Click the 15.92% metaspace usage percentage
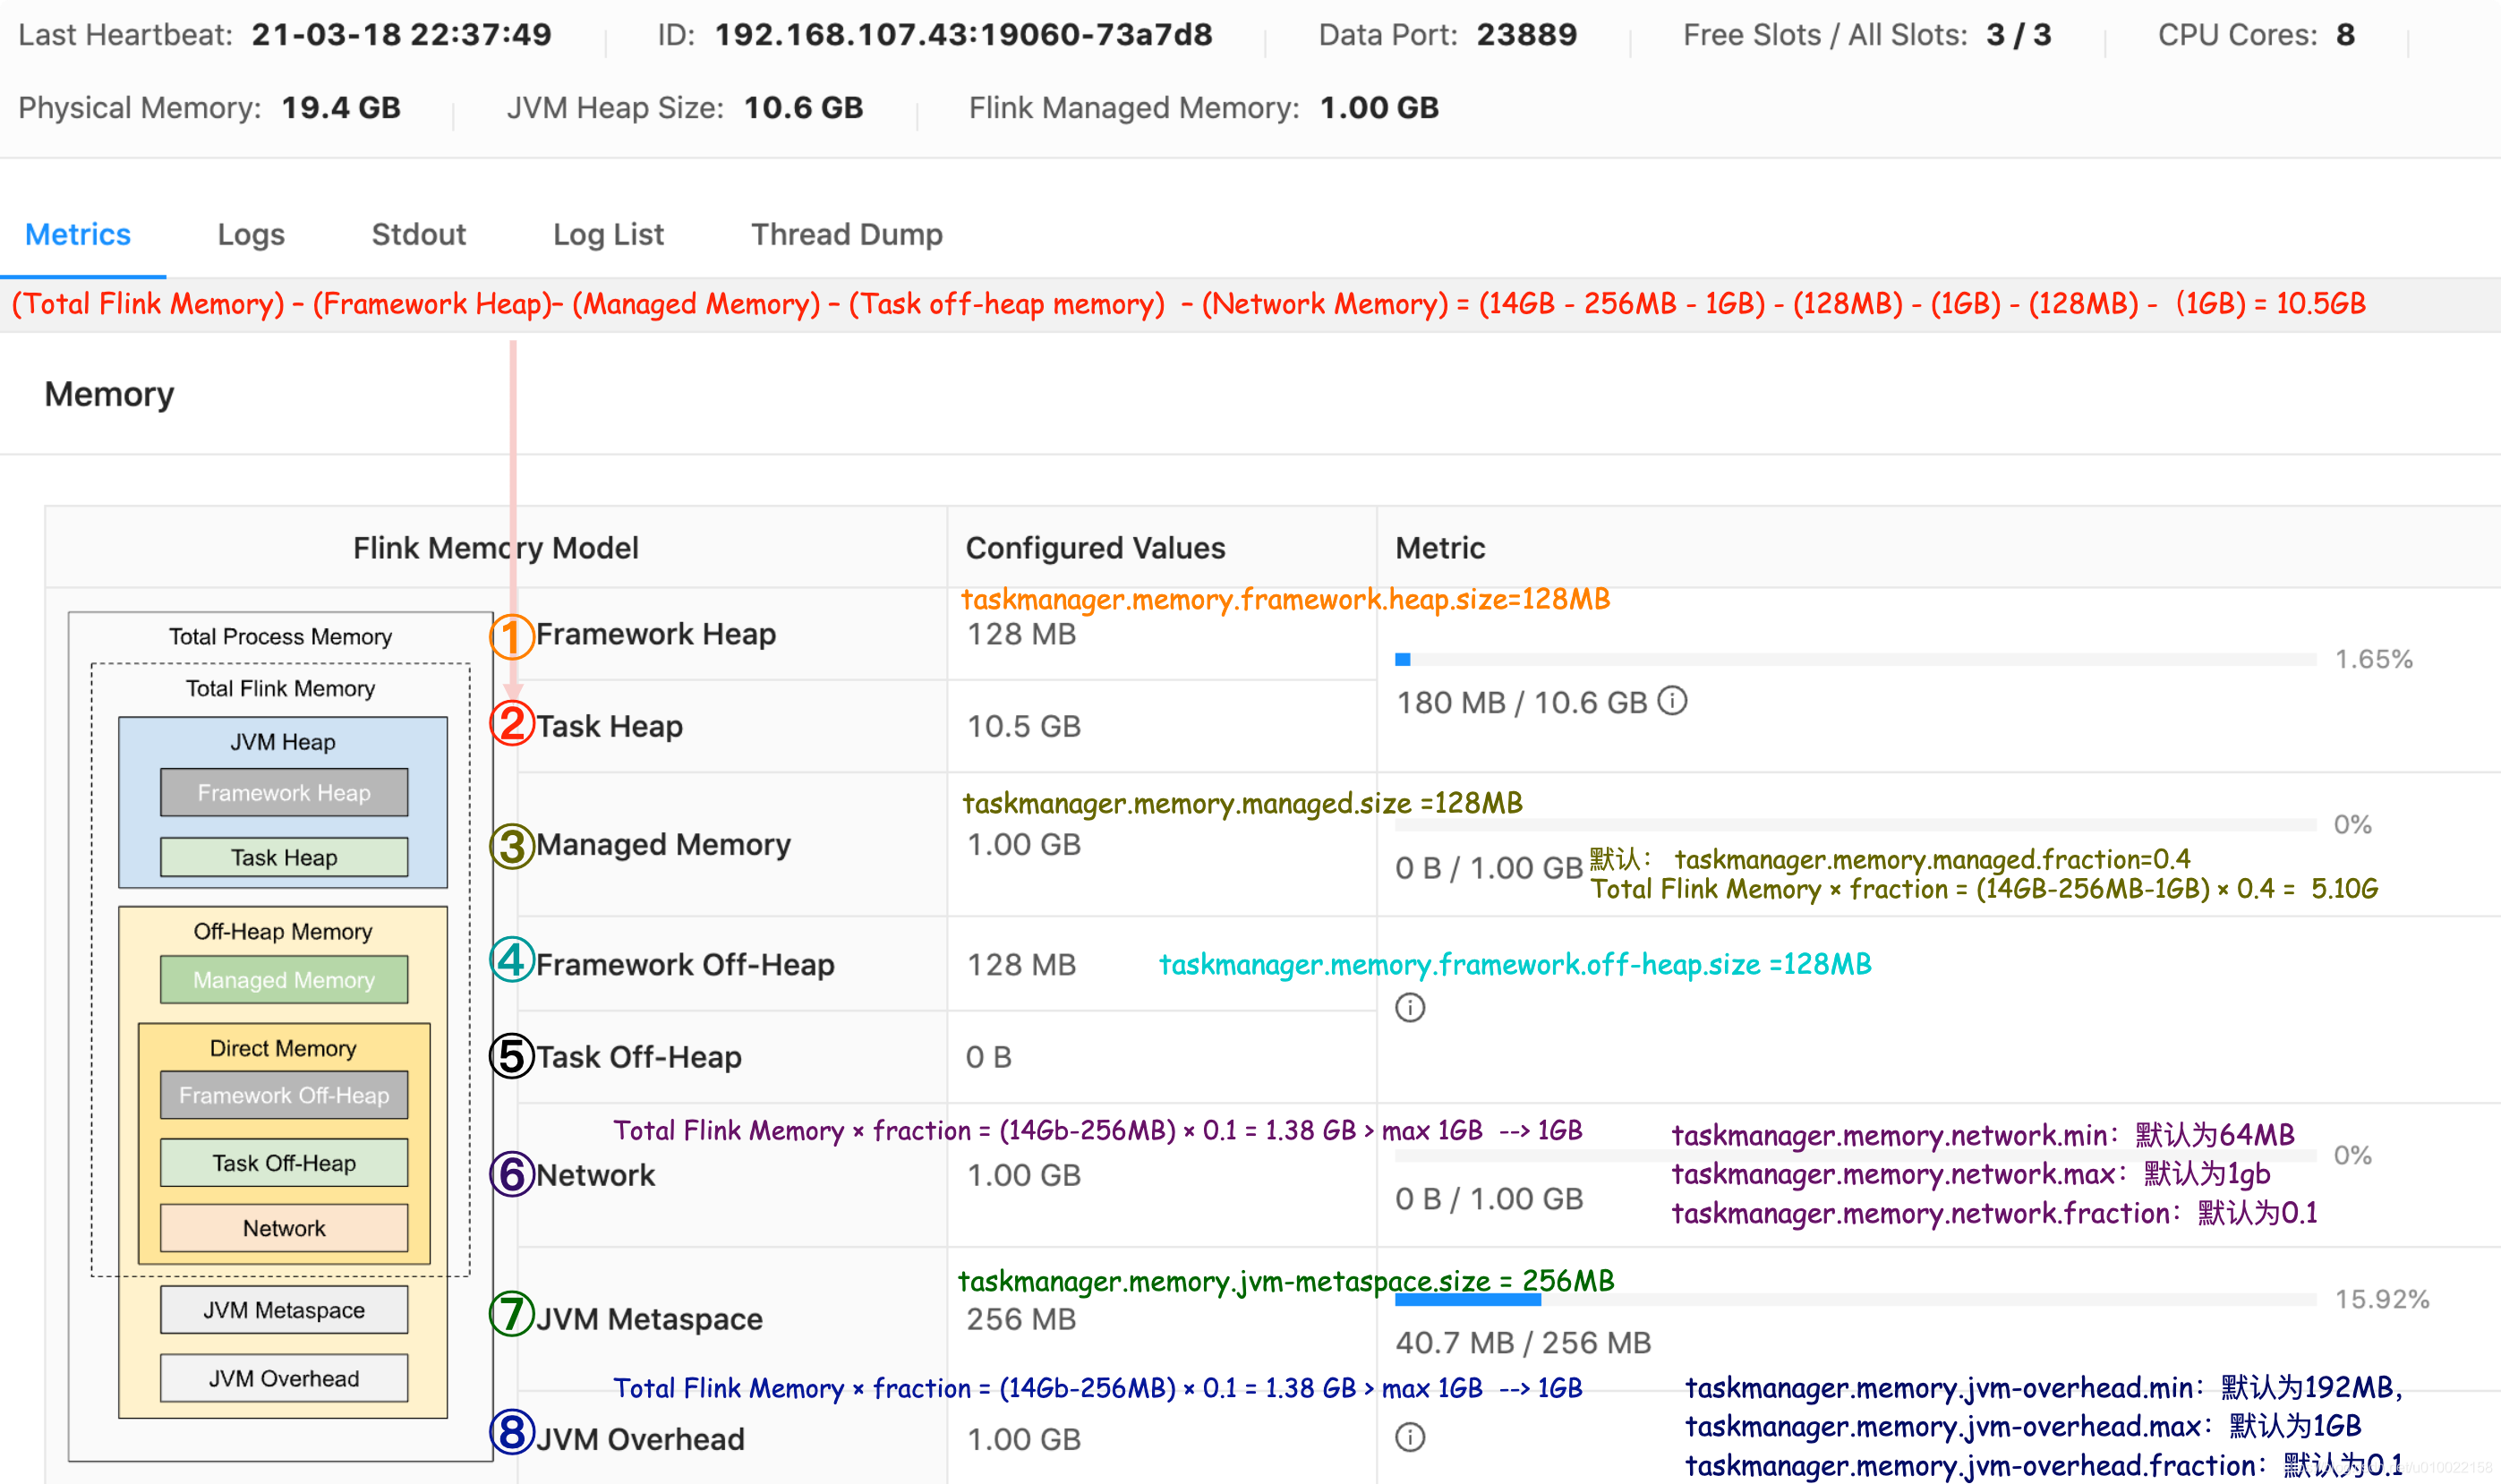This screenshot has width=2501, height=1484. point(2382,1299)
